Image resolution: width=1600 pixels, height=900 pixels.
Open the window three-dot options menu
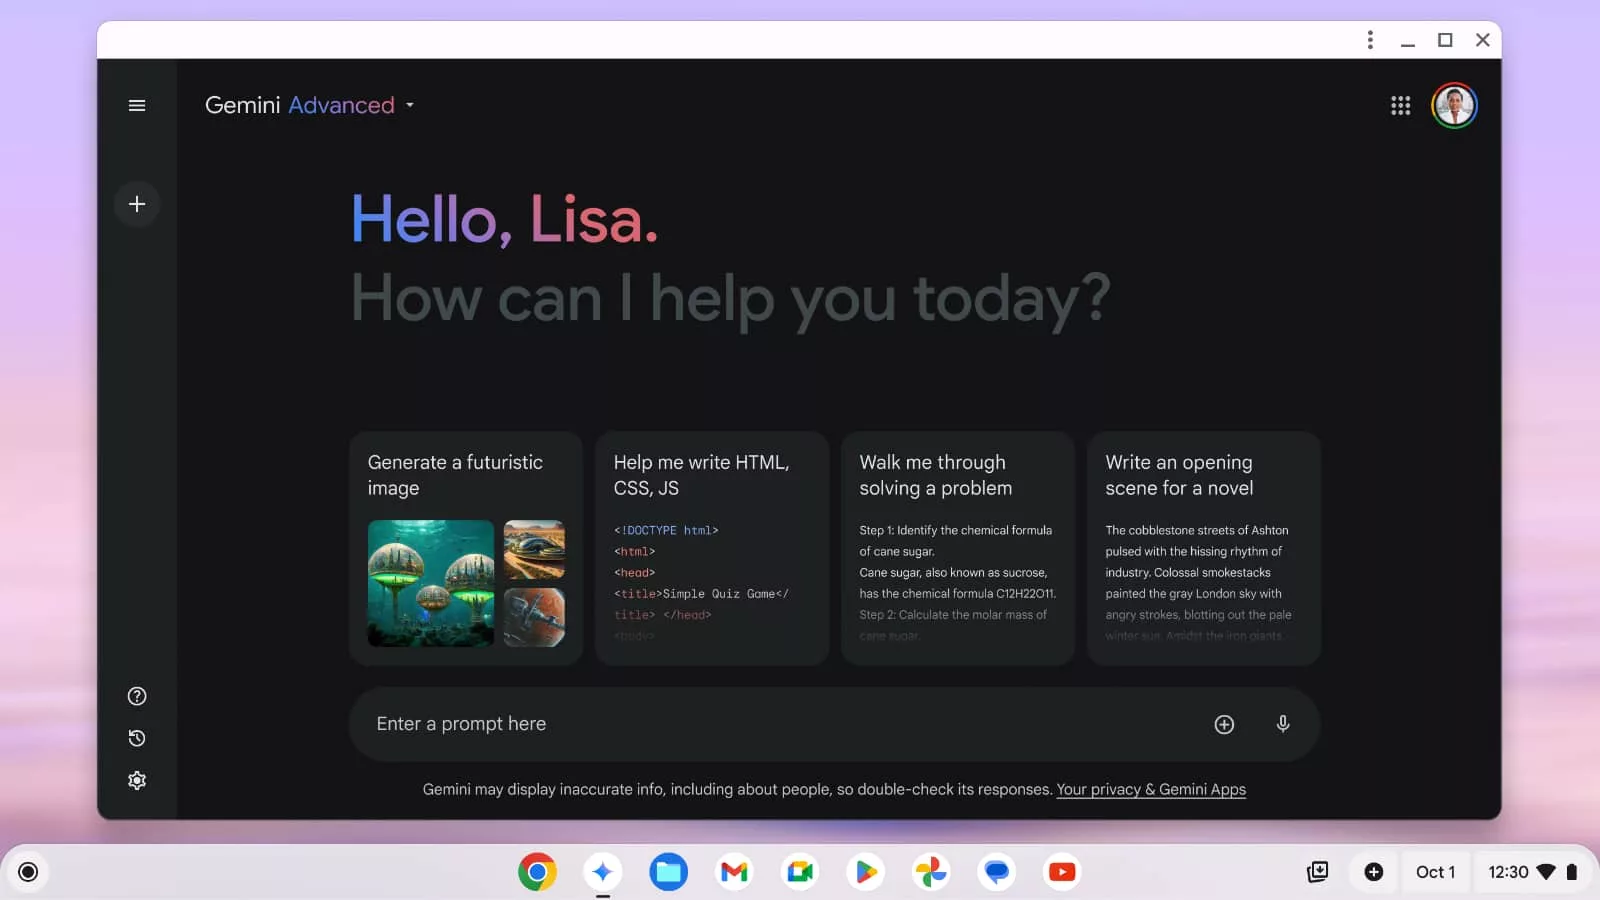click(1370, 40)
